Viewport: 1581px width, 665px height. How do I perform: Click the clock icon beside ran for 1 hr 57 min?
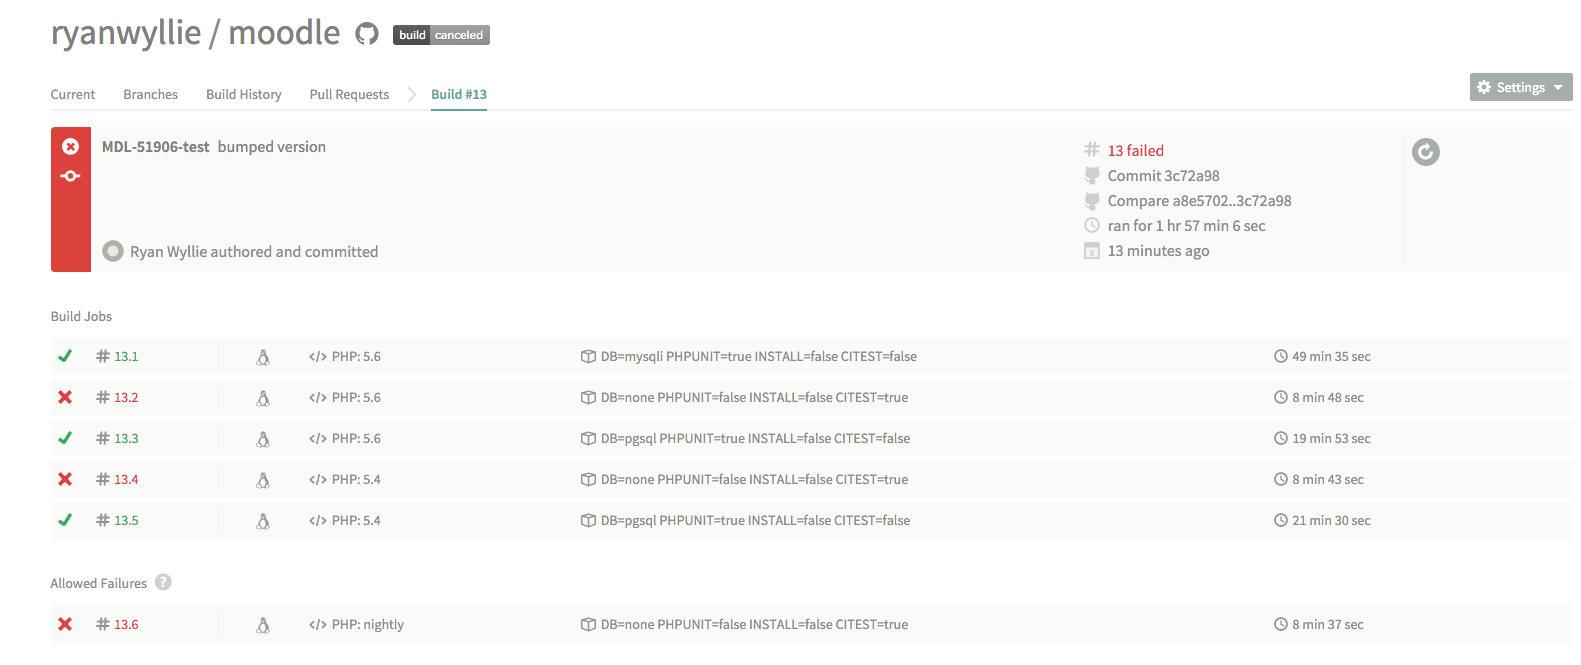click(x=1092, y=225)
